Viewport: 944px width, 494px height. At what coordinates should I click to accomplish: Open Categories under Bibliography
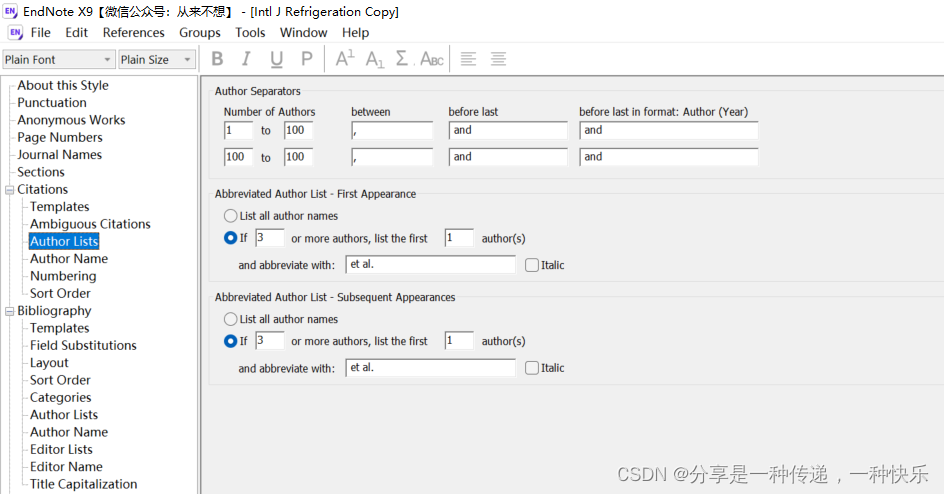coord(60,398)
